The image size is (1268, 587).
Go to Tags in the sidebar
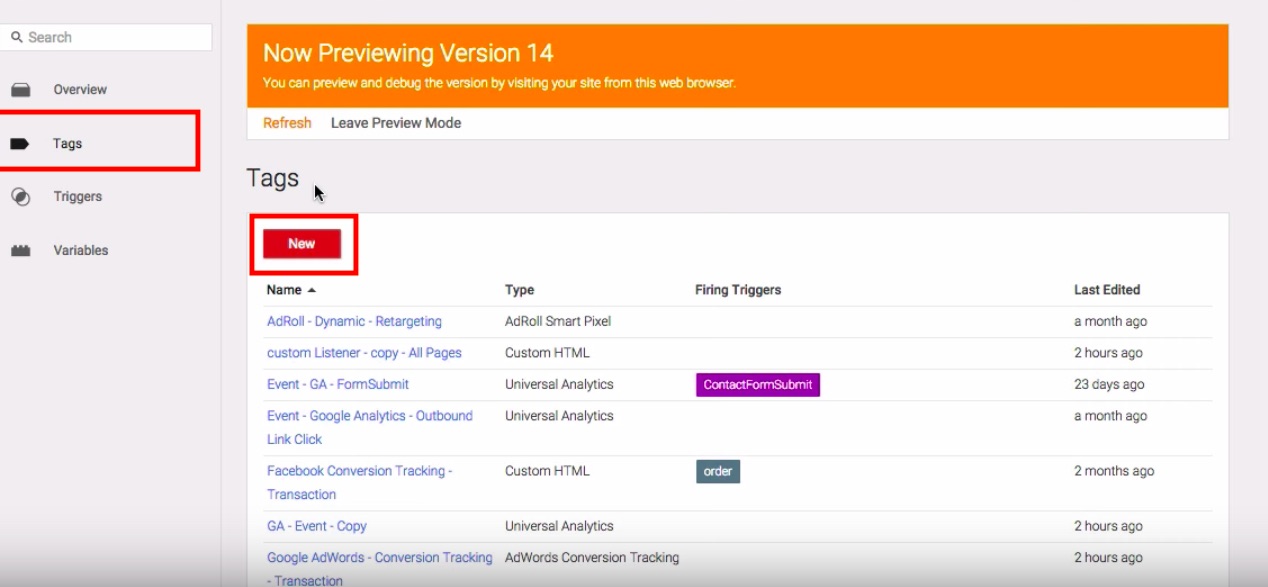[67, 144]
